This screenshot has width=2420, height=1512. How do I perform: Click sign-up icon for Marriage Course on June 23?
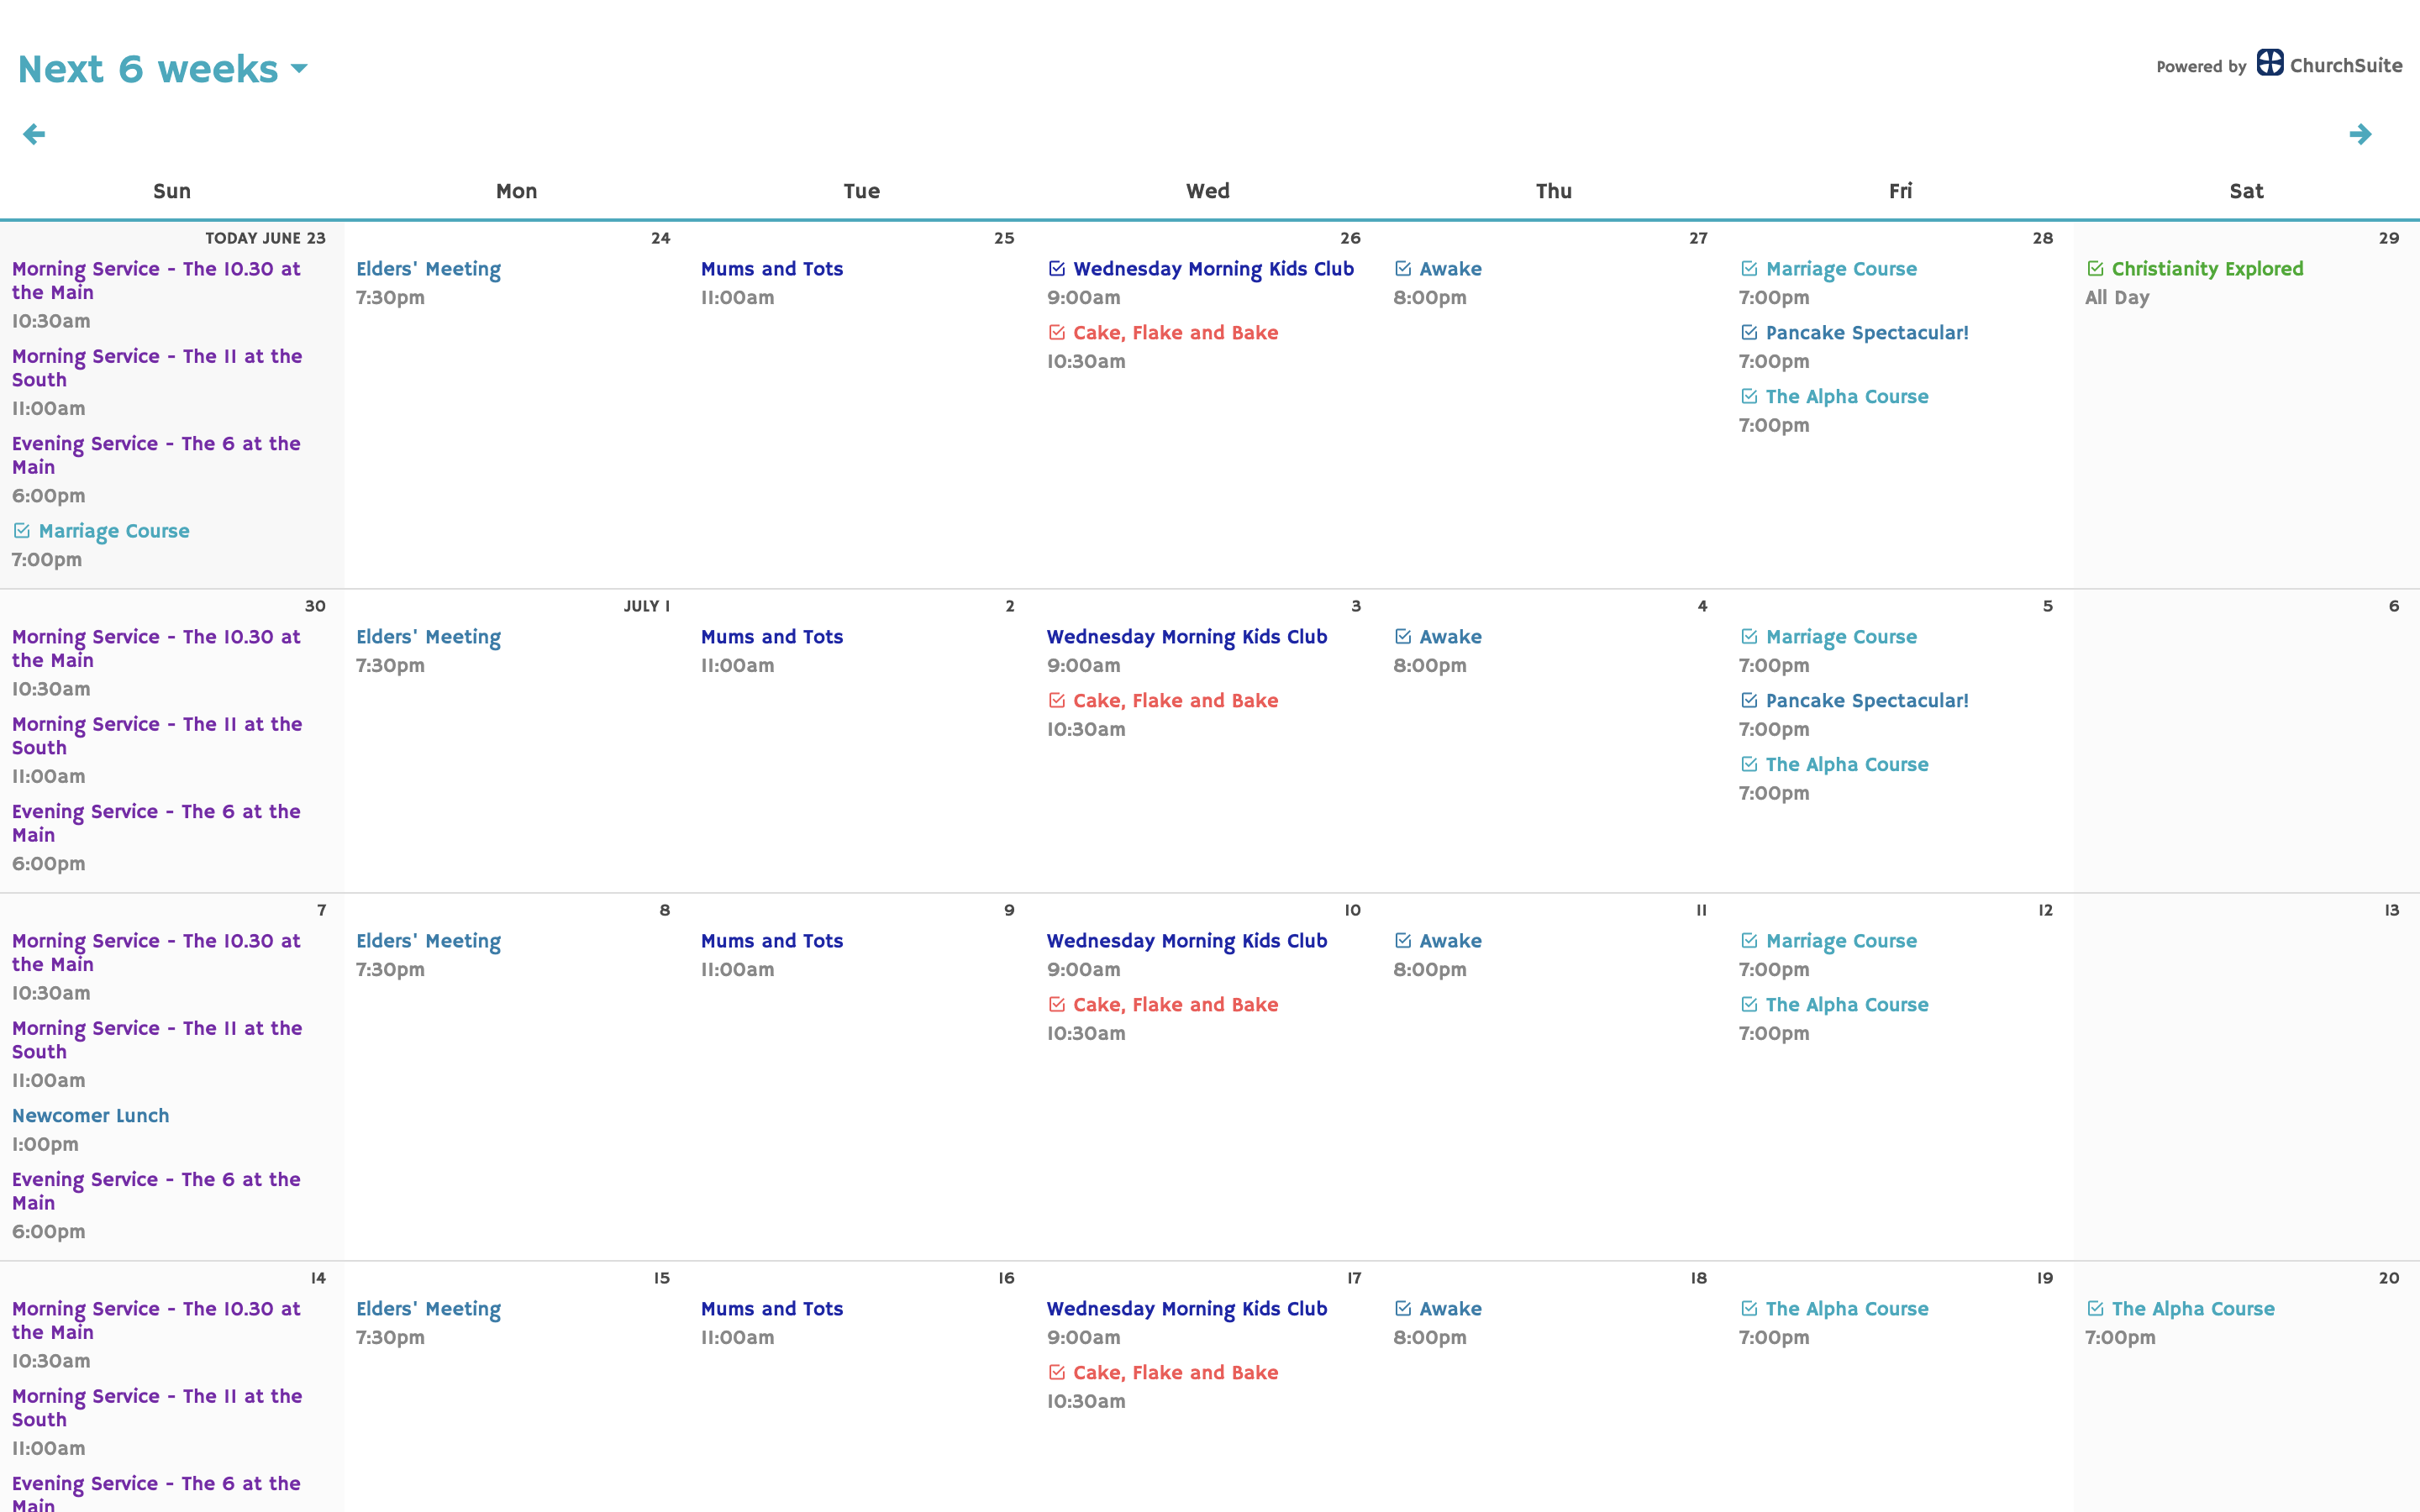22,531
